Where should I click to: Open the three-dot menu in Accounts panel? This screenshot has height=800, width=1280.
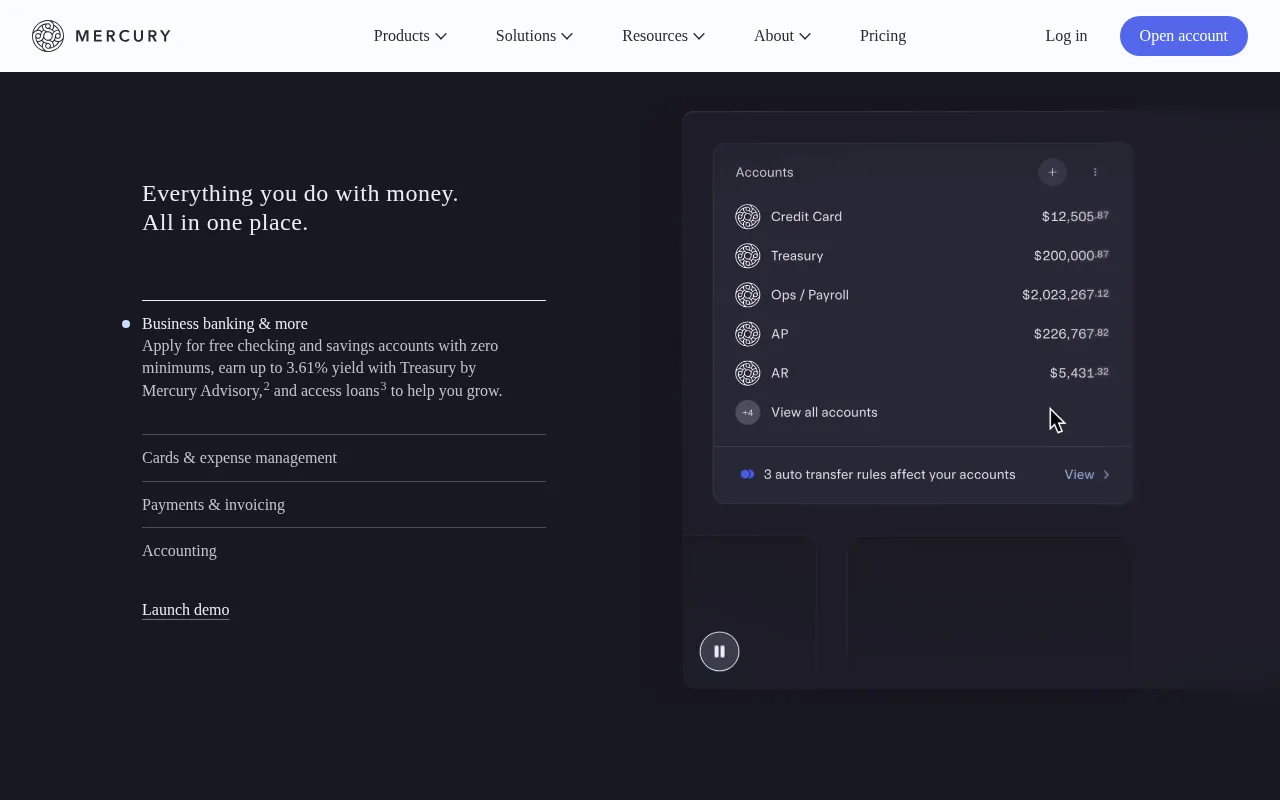pos(1095,172)
